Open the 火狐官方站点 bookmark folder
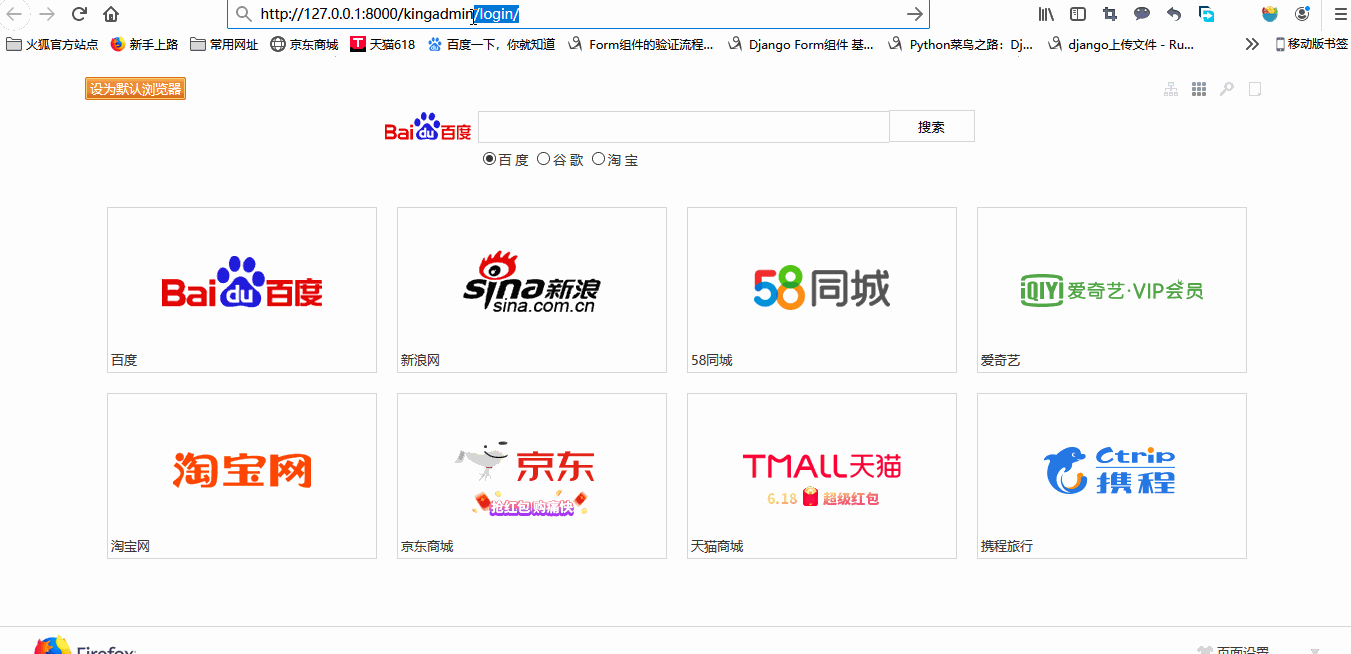Screen dimensions: 1351x654 click(x=53, y=44)
